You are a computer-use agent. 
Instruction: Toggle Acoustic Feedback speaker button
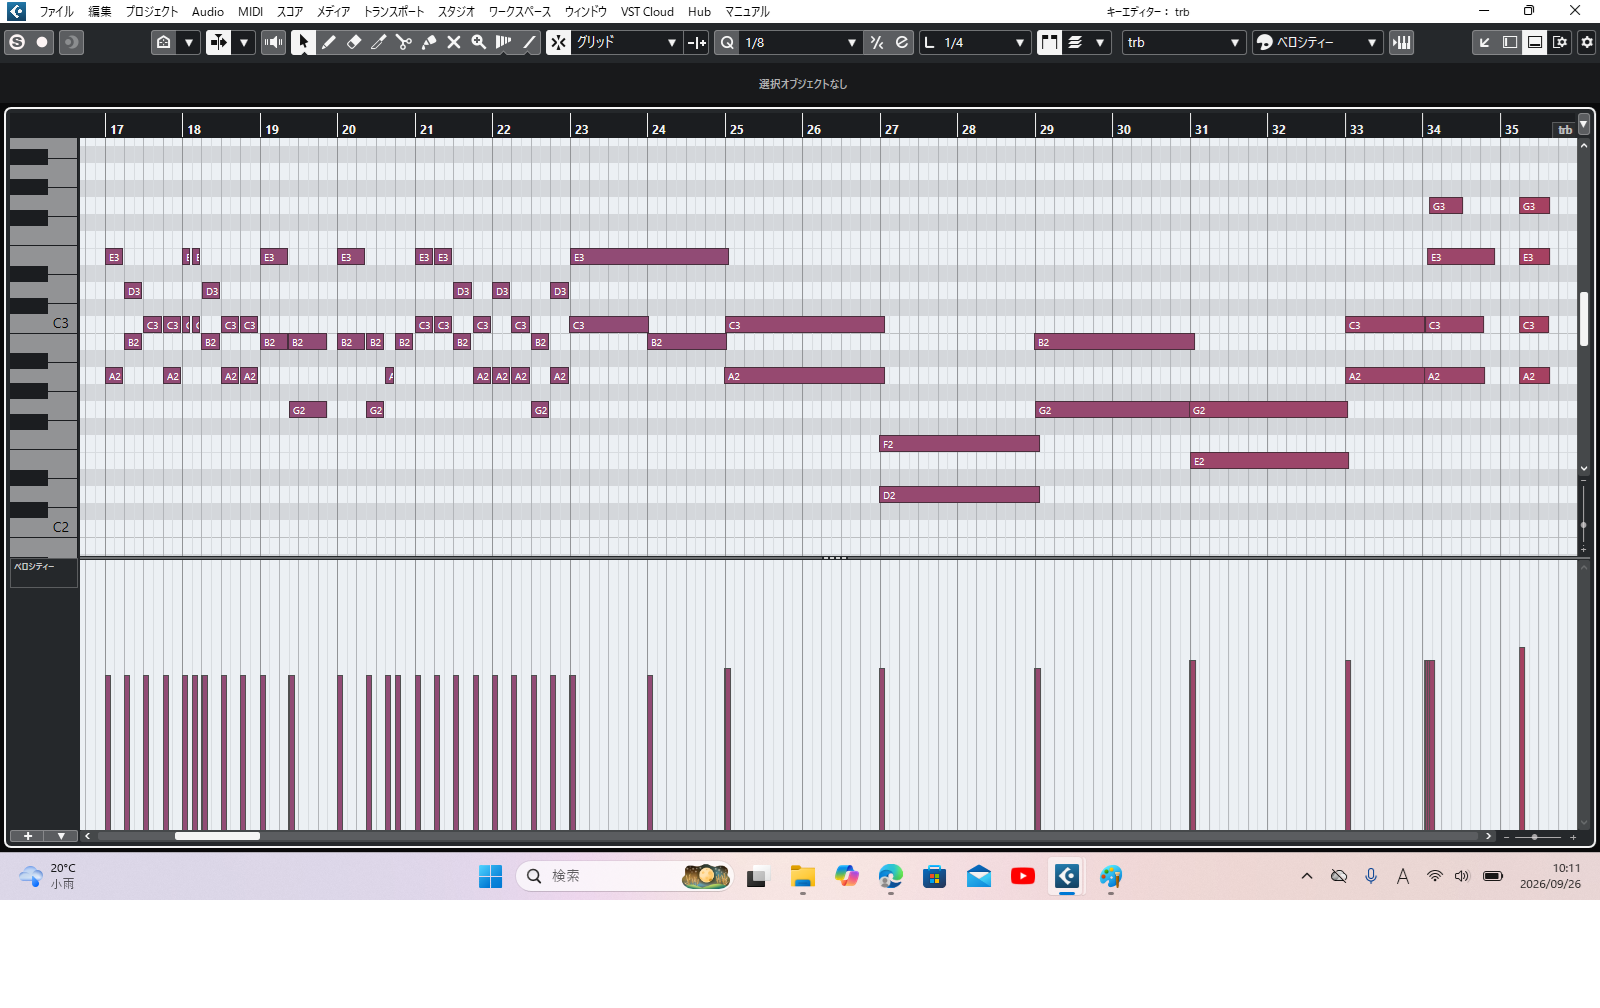coord(273,42)
